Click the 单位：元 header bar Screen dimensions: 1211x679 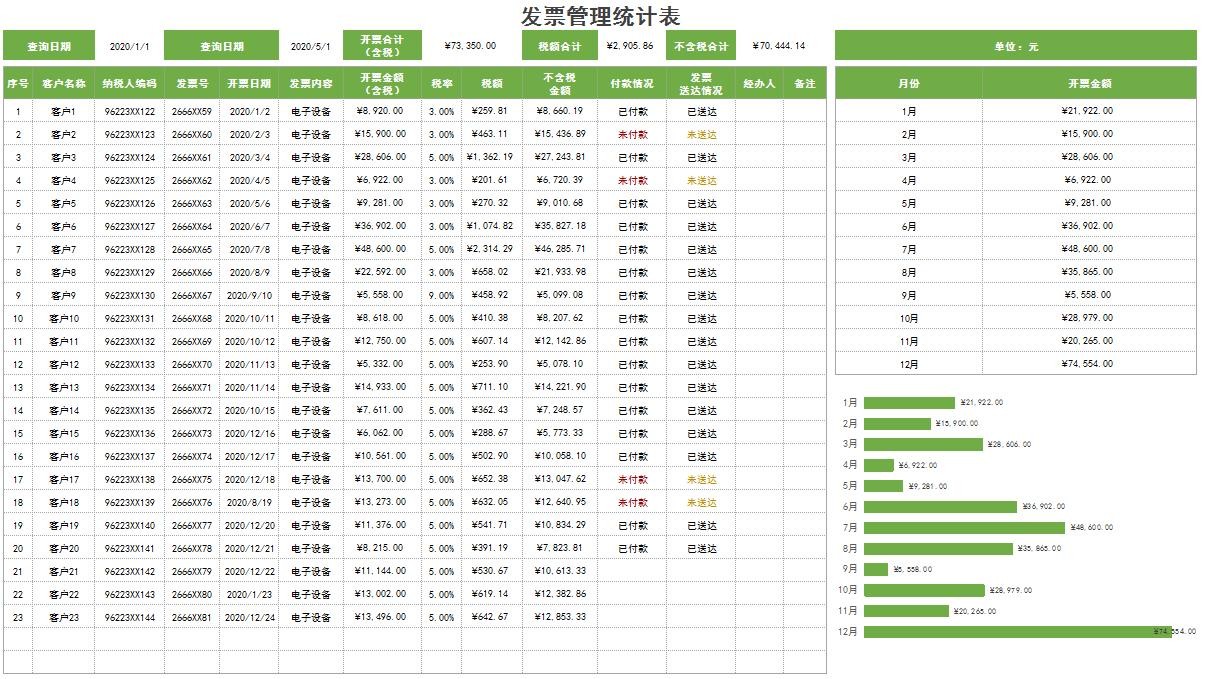pos(1015,46)
